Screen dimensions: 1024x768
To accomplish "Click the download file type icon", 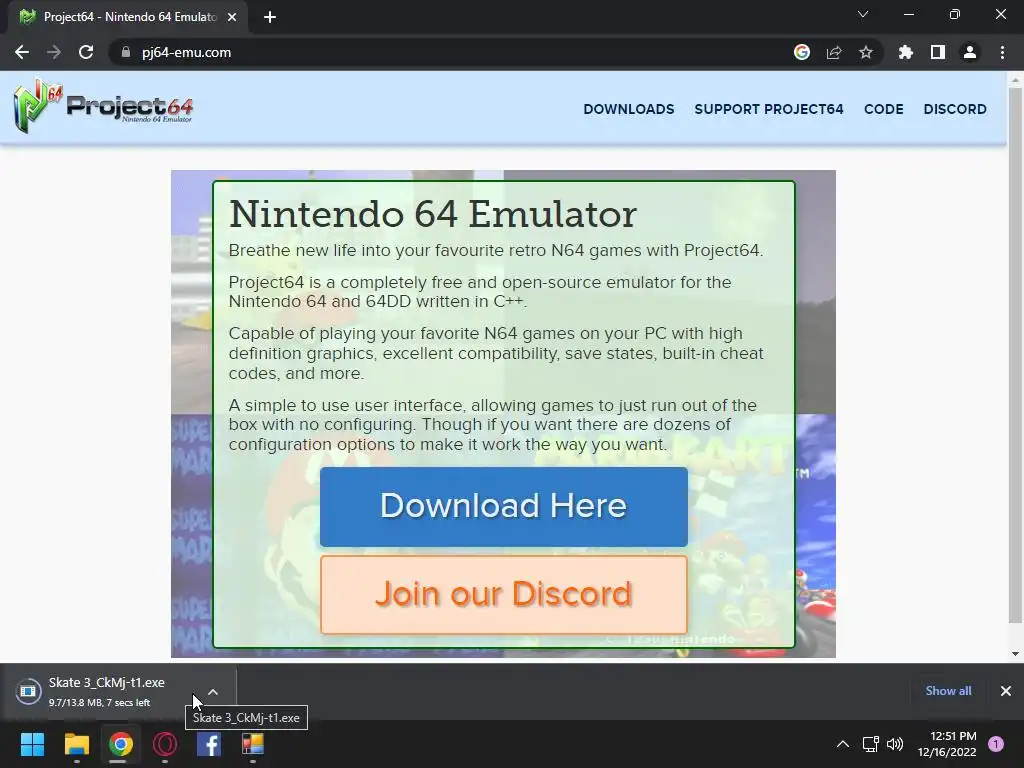I will [29, 691].
